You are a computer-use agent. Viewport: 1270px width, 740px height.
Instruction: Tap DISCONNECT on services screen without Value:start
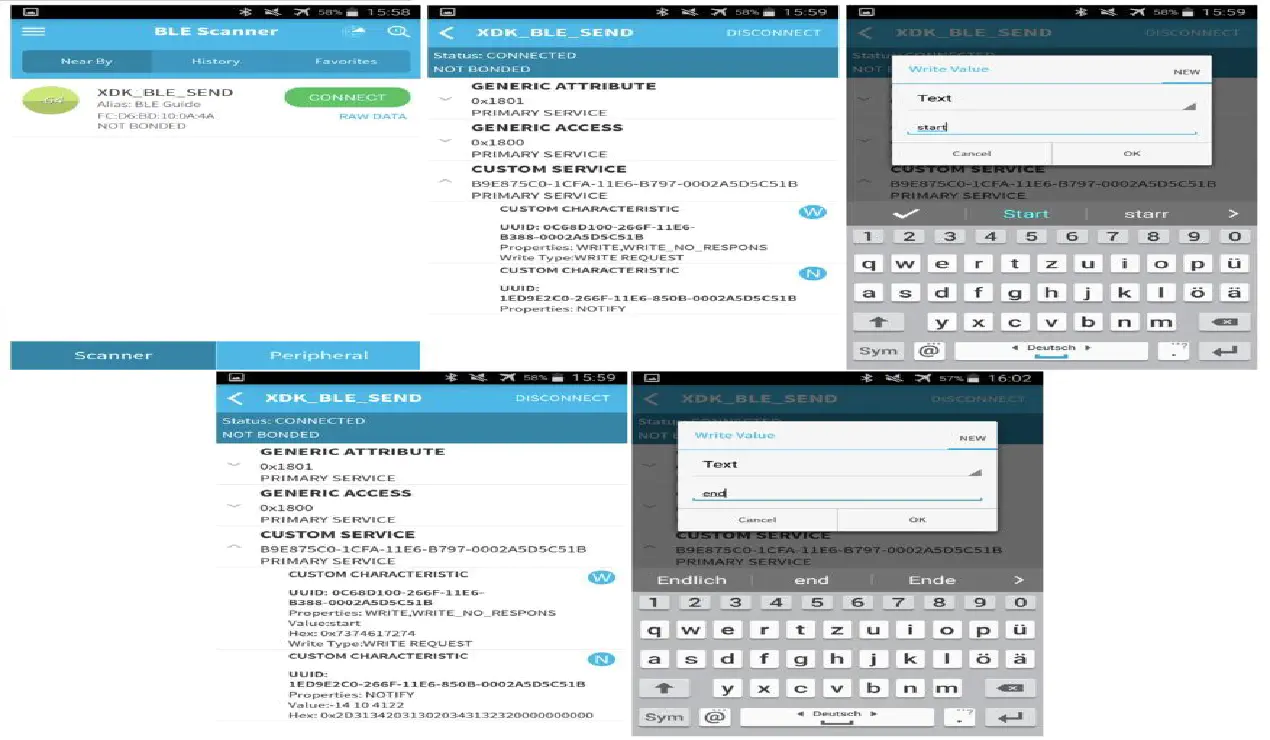point(773,32)
